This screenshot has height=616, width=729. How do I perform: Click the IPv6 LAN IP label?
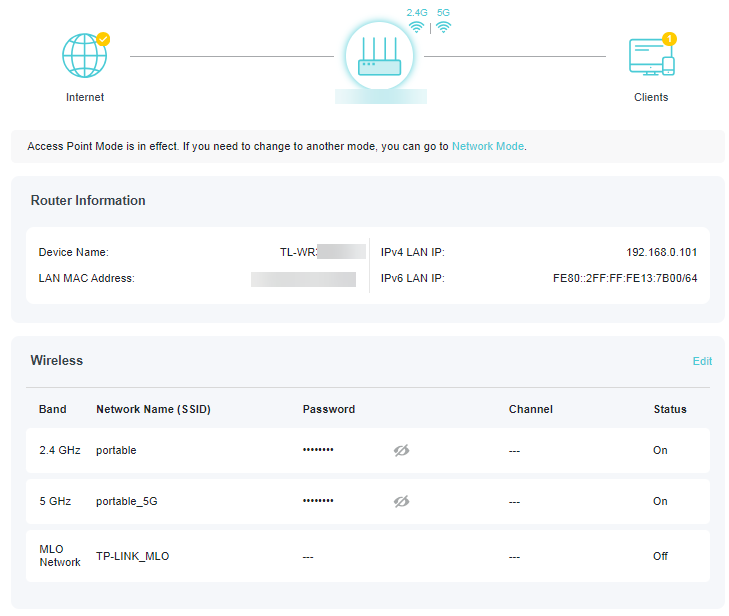tap(412, 278)
